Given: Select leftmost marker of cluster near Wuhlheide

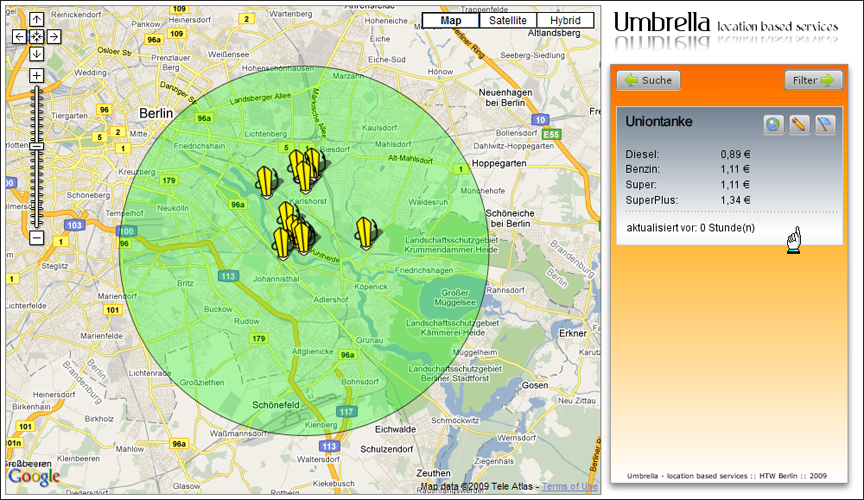Looking at the screenshot, I should [x=282, y=243].
